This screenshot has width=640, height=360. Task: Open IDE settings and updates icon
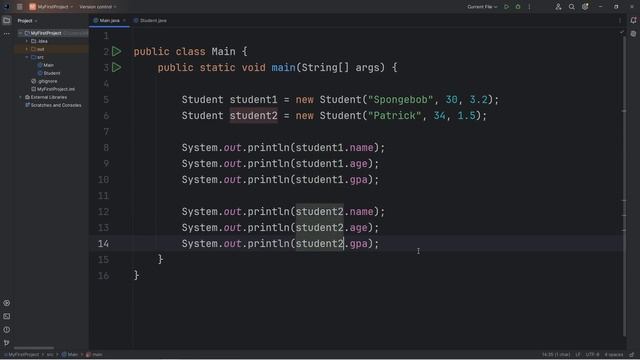click(585, 7)
